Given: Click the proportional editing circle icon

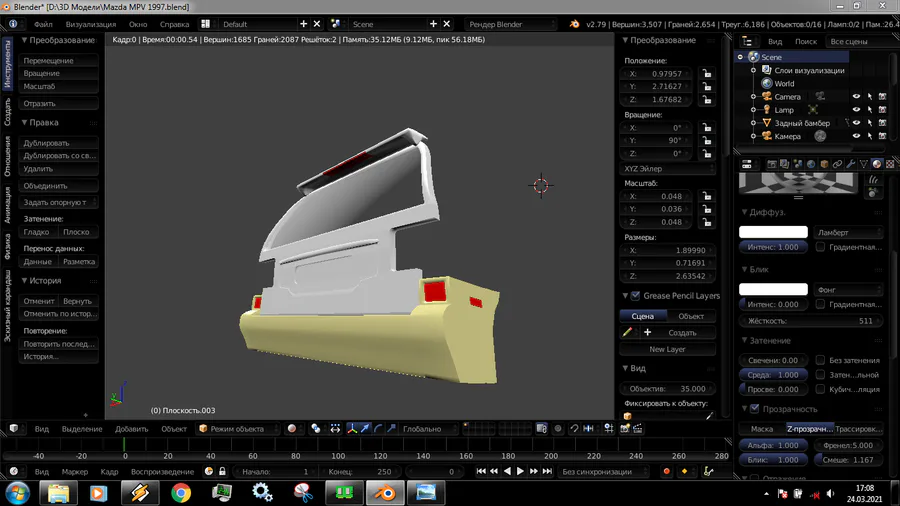Looking at the screenshot, I should tap(558, 429).
